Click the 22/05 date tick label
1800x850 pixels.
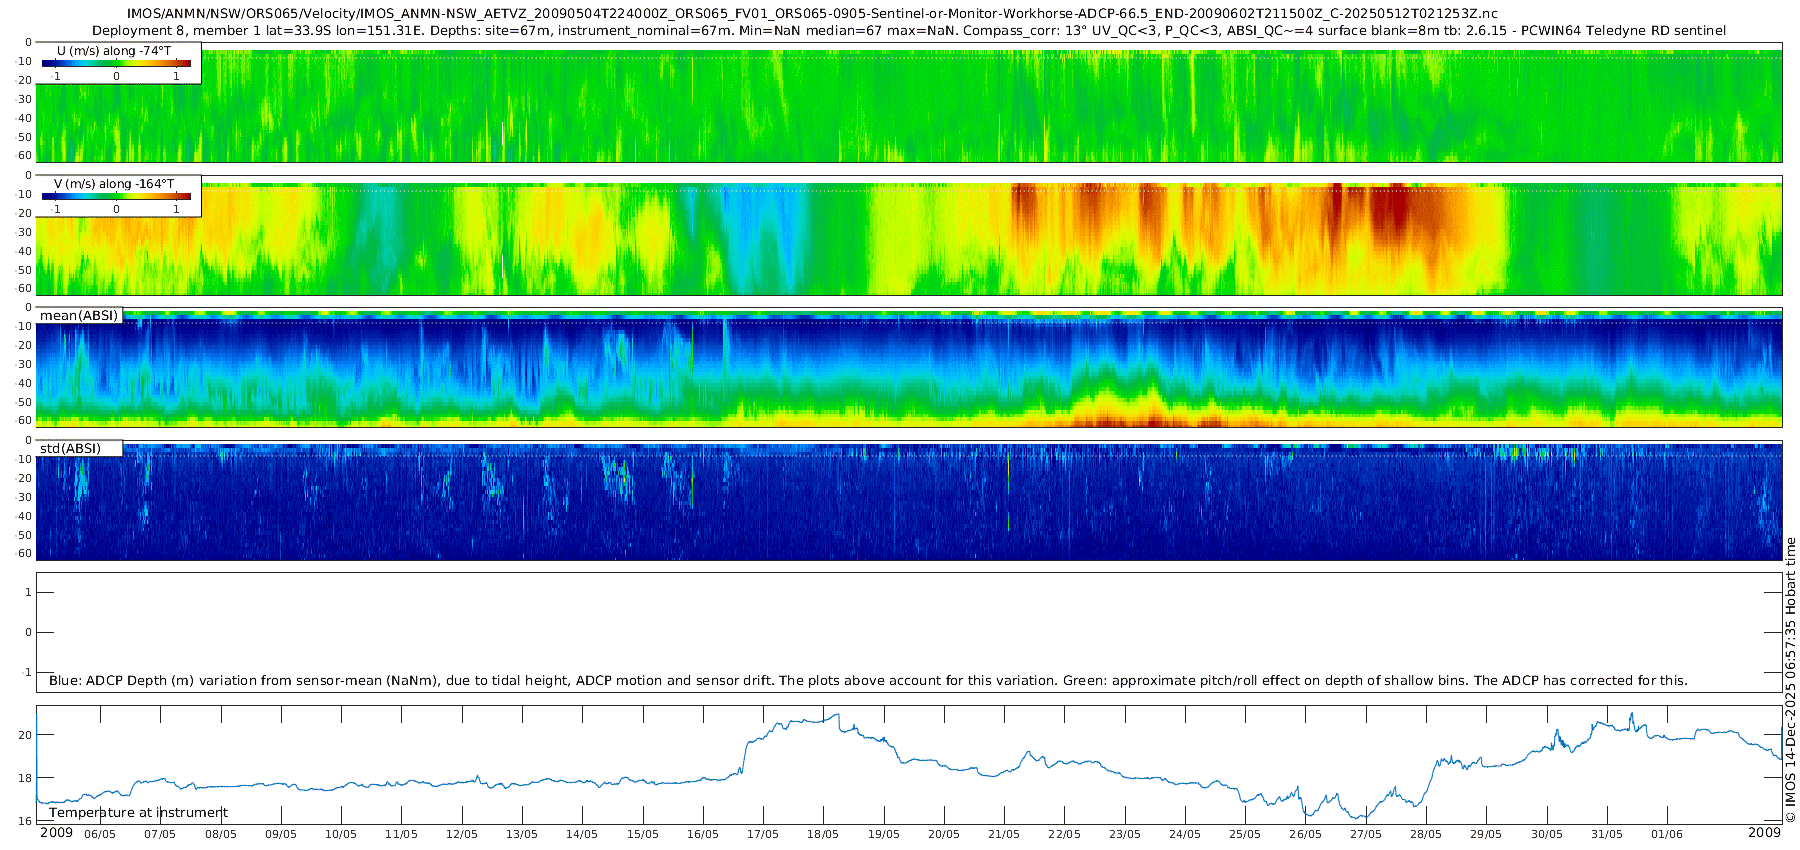coord(1065,834)
